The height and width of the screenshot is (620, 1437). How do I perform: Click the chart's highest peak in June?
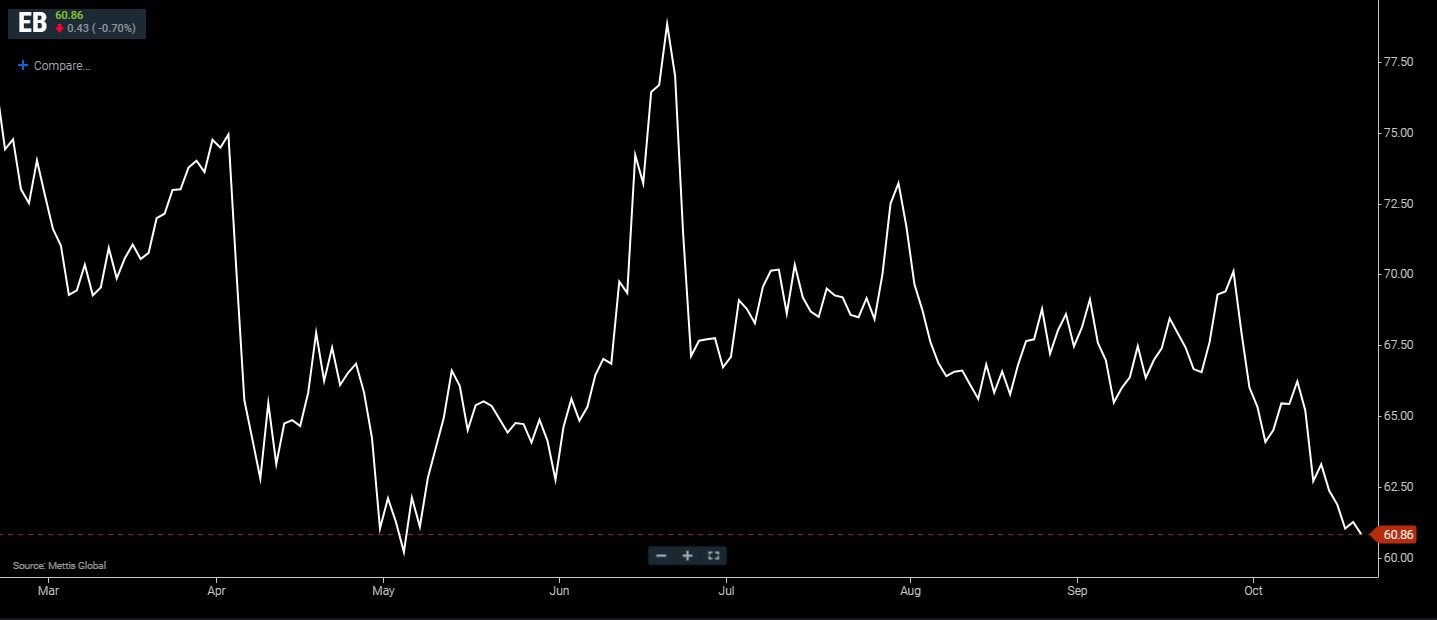(x=667, y=22)
